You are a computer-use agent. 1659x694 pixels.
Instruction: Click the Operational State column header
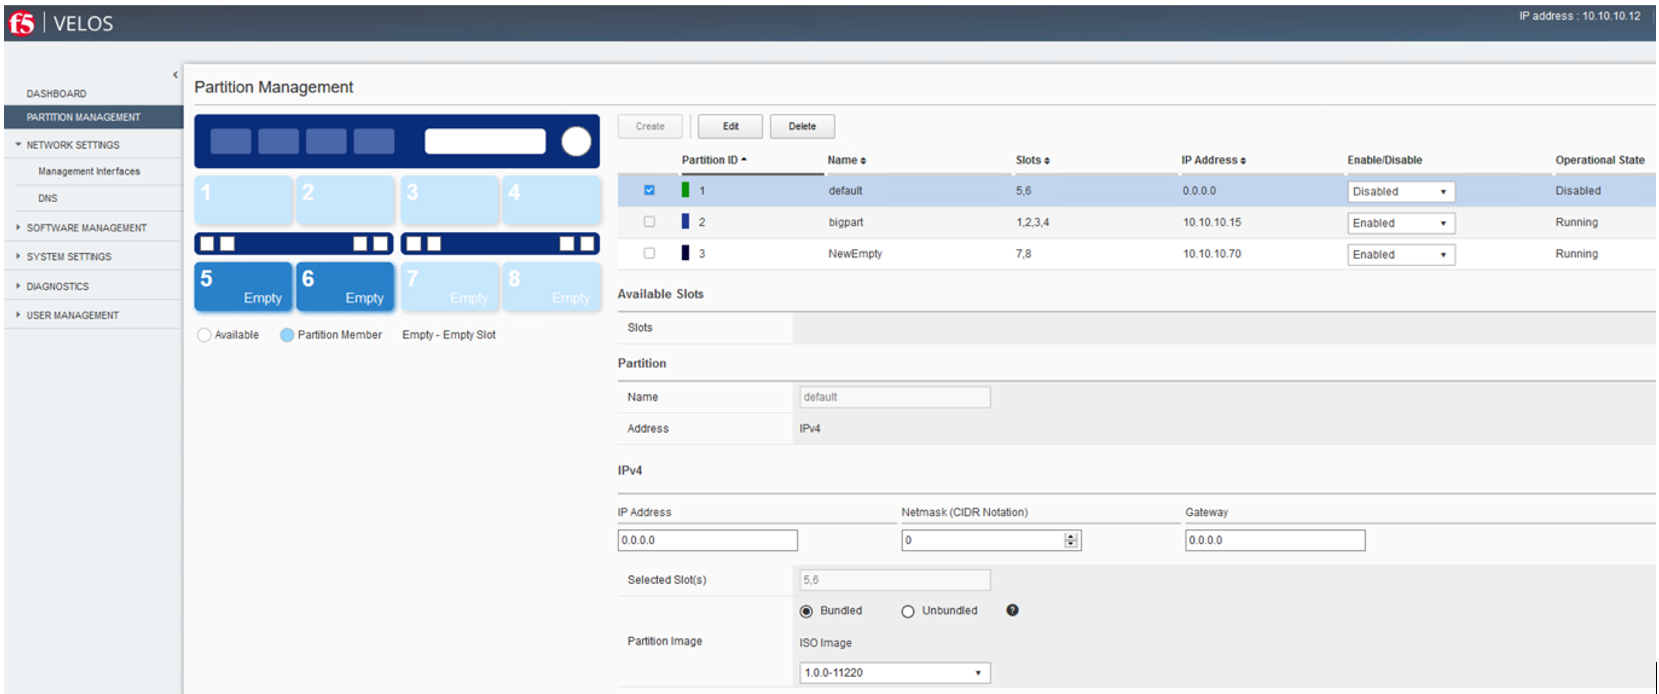click(1600, 160)
